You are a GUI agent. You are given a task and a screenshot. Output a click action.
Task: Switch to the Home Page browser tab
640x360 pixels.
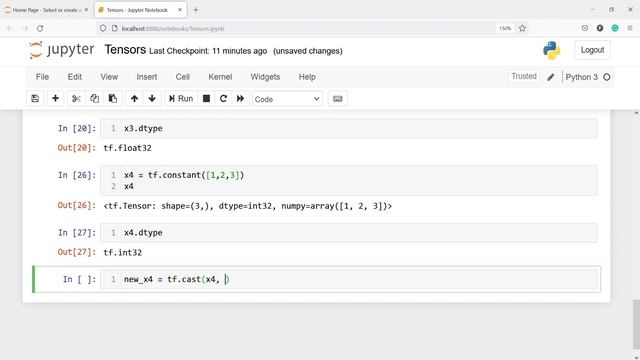pyautogui.click(x=46, y=10)
